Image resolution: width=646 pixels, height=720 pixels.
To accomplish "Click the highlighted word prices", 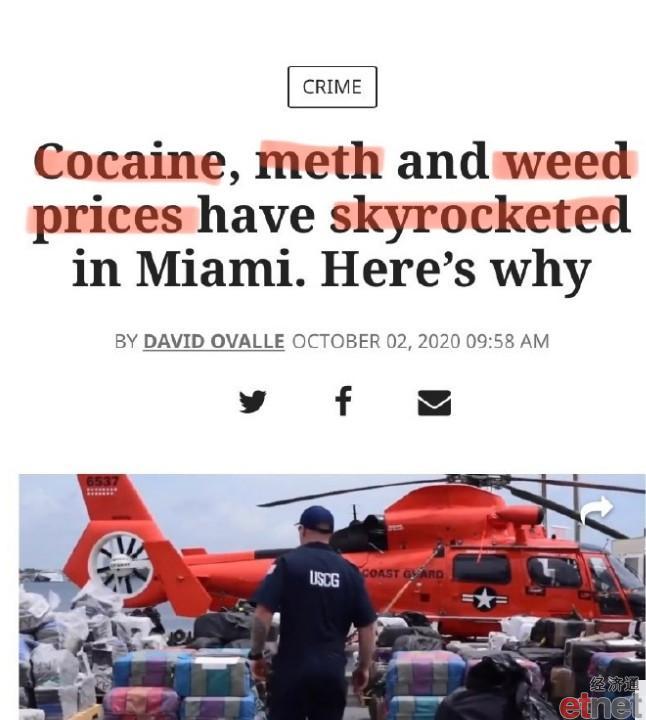I will [x=108, y=215].
